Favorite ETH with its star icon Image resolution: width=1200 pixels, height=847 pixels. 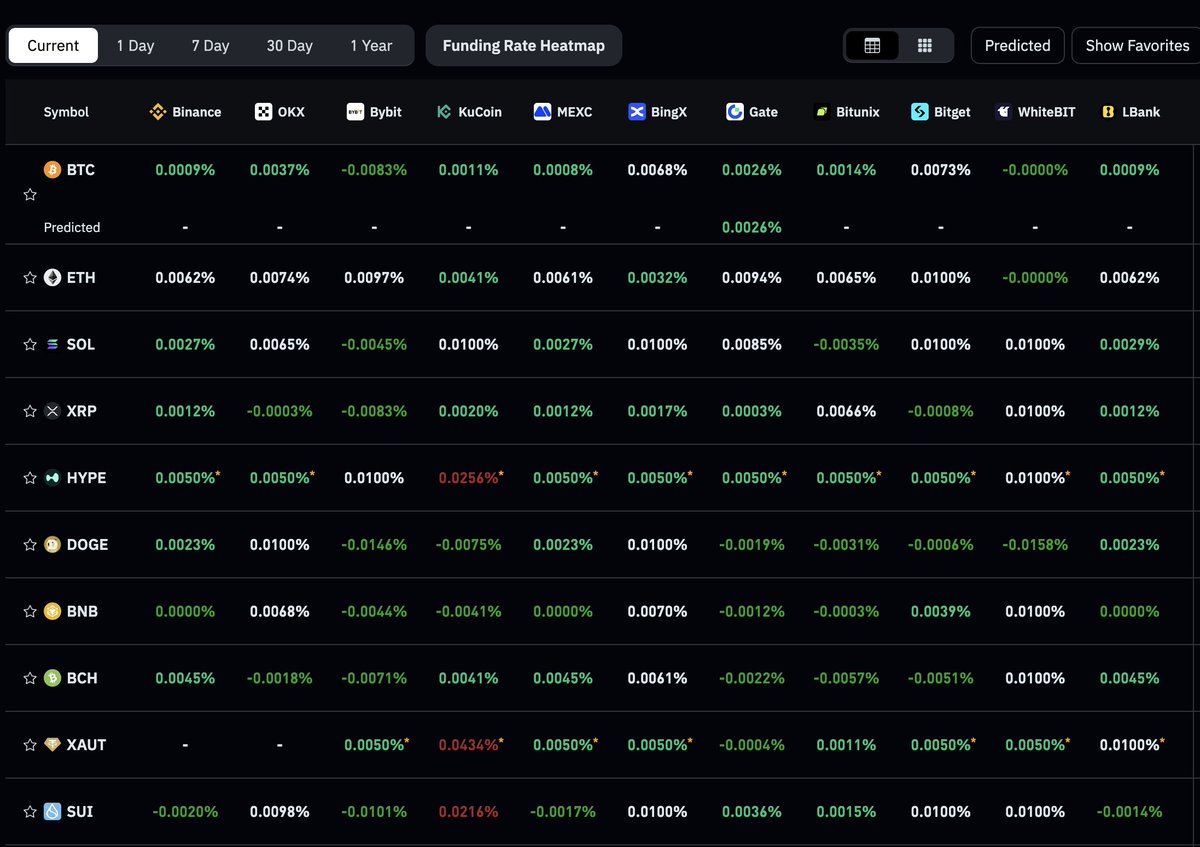coord(30,277)
